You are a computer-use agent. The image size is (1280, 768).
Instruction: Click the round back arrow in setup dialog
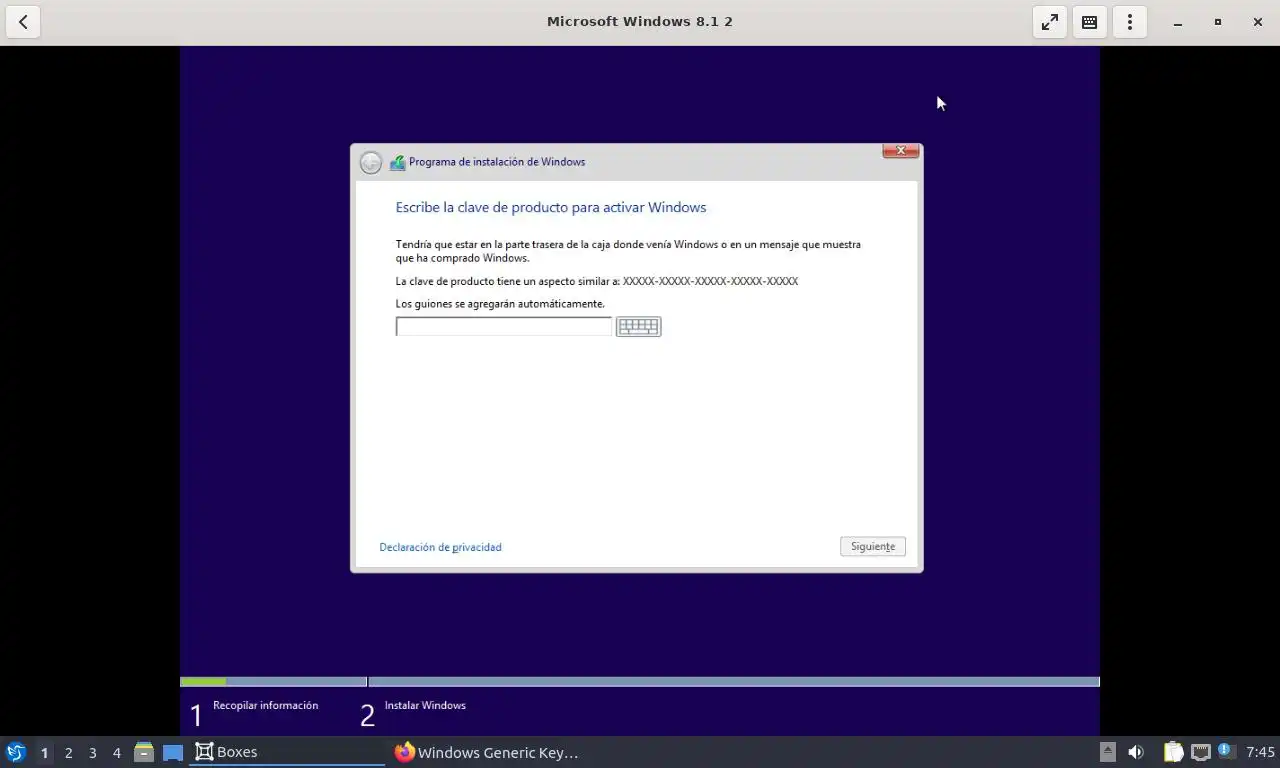371,162
